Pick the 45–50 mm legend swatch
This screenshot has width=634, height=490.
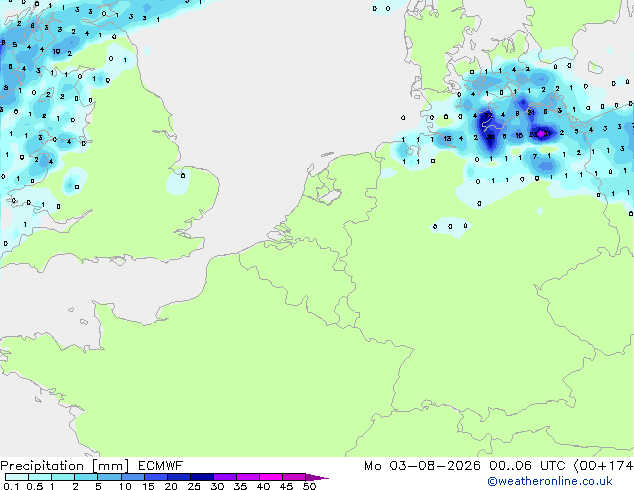click(x=294, y=477)
